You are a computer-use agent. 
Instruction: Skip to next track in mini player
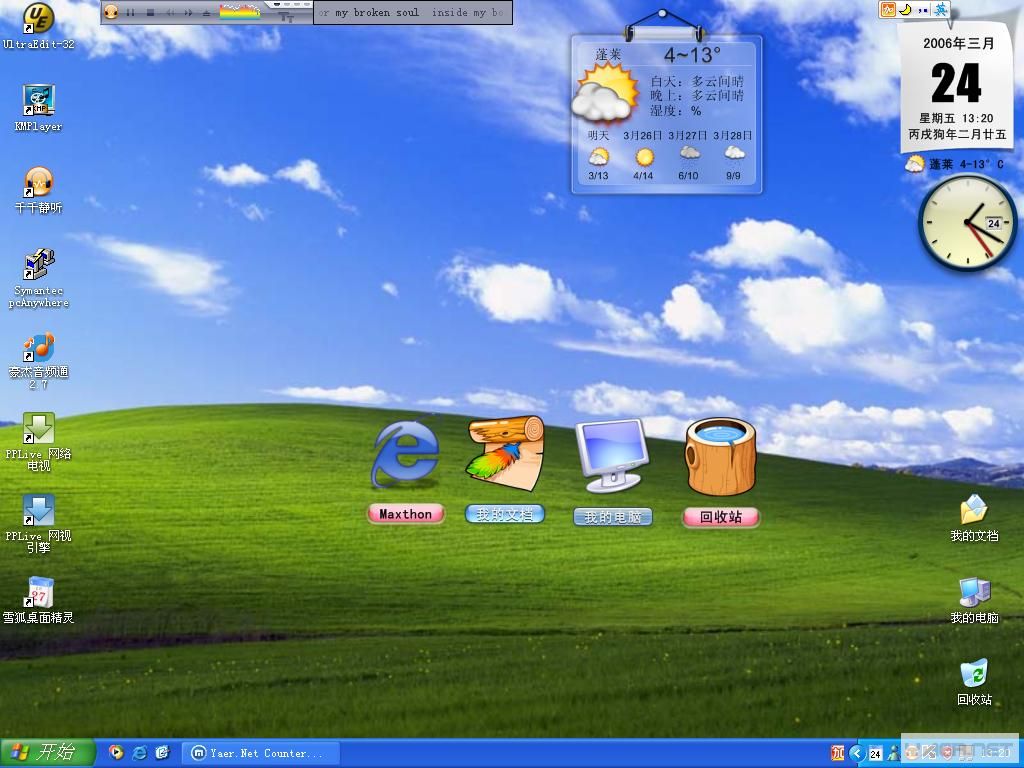coord(188,12)
